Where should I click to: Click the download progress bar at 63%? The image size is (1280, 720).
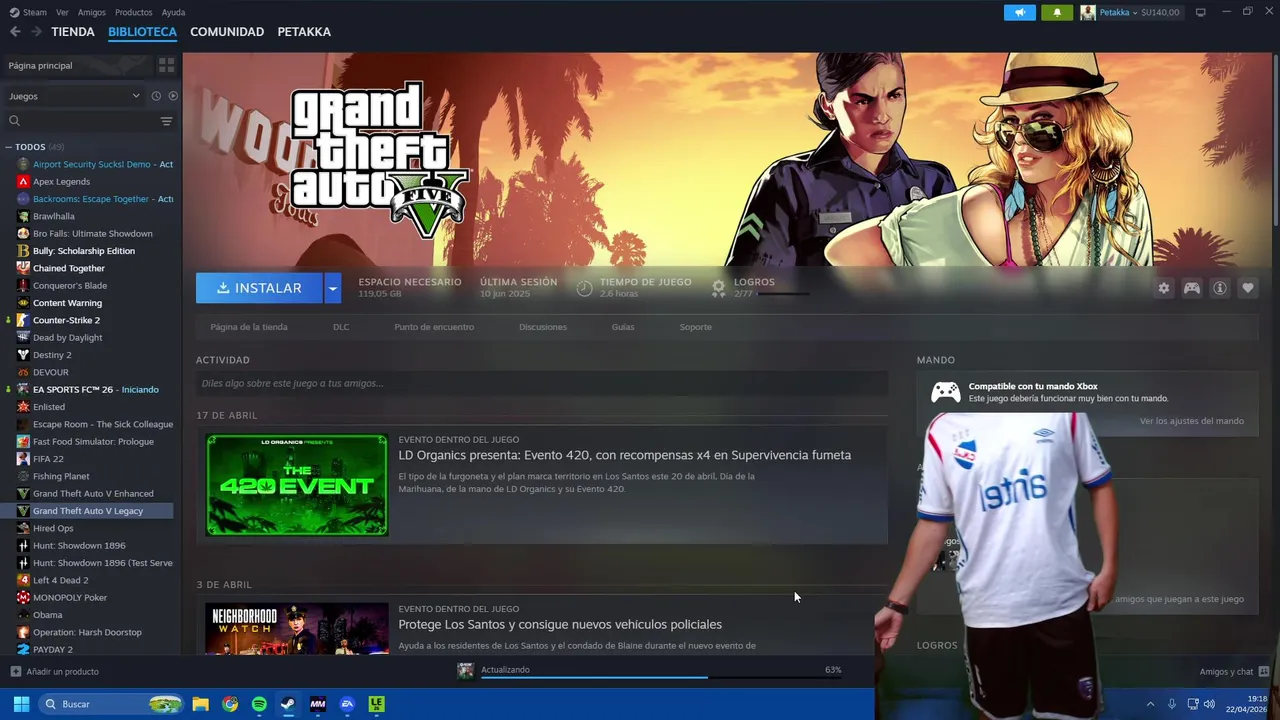pos(661,677)
